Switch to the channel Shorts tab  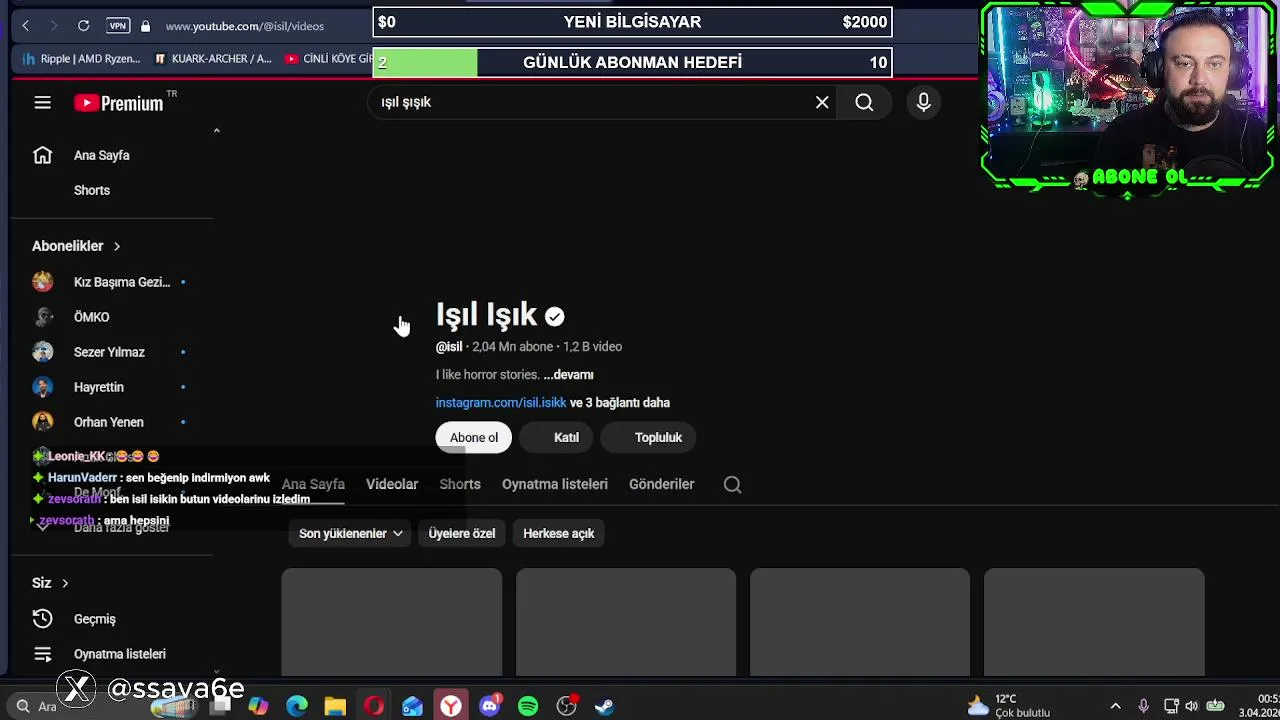tap(460, 484)
